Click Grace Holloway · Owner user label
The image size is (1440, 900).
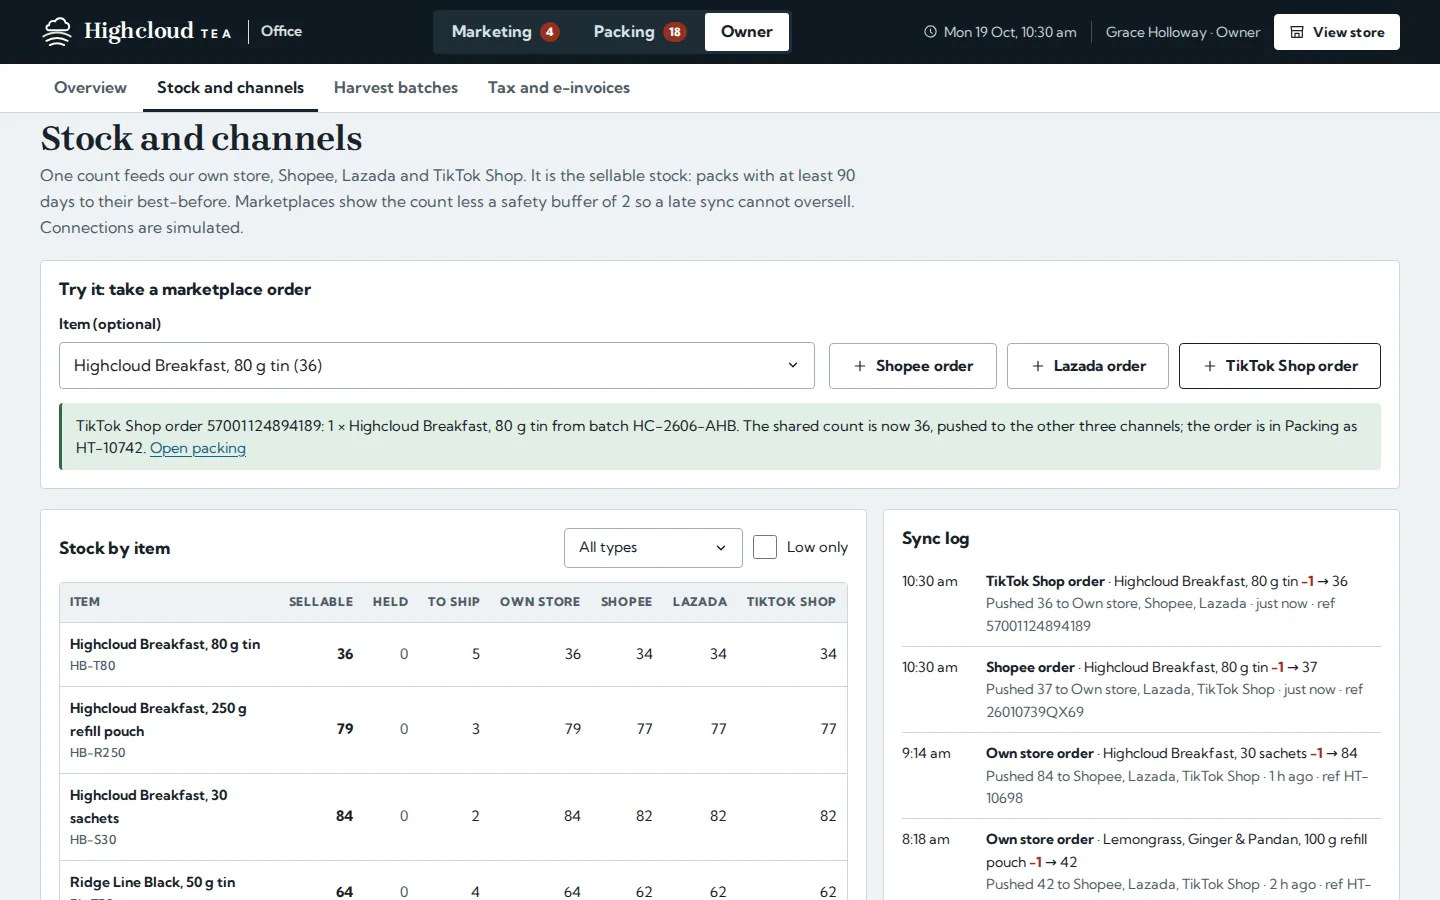coord(1183,32)
